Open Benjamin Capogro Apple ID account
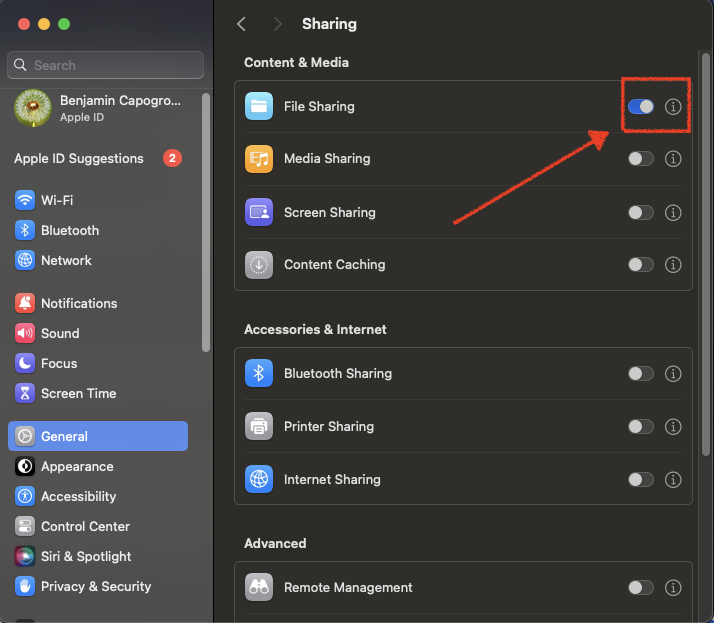 [x=98, y=108]
